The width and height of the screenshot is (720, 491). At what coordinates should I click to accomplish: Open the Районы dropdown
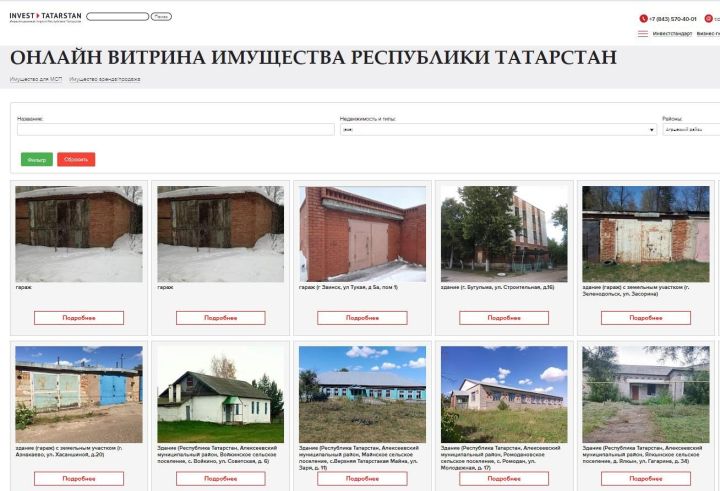pos(691,130)
